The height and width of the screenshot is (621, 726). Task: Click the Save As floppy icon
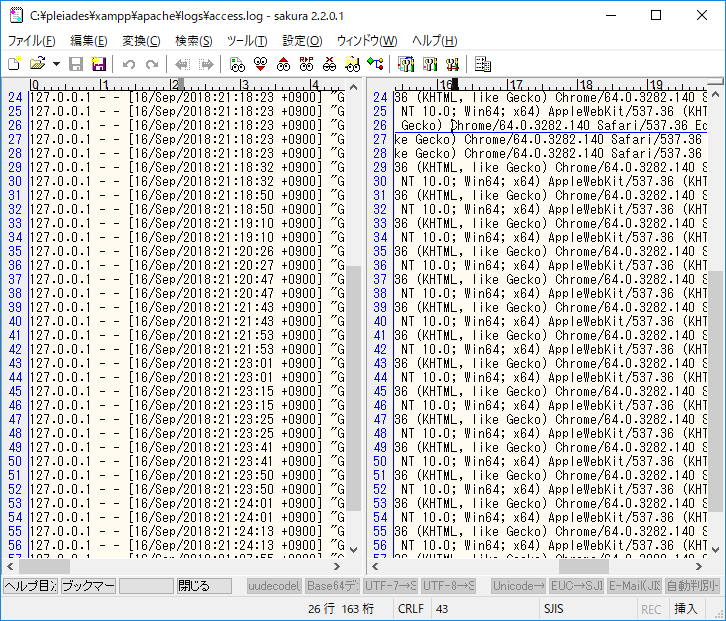point(98,64)
